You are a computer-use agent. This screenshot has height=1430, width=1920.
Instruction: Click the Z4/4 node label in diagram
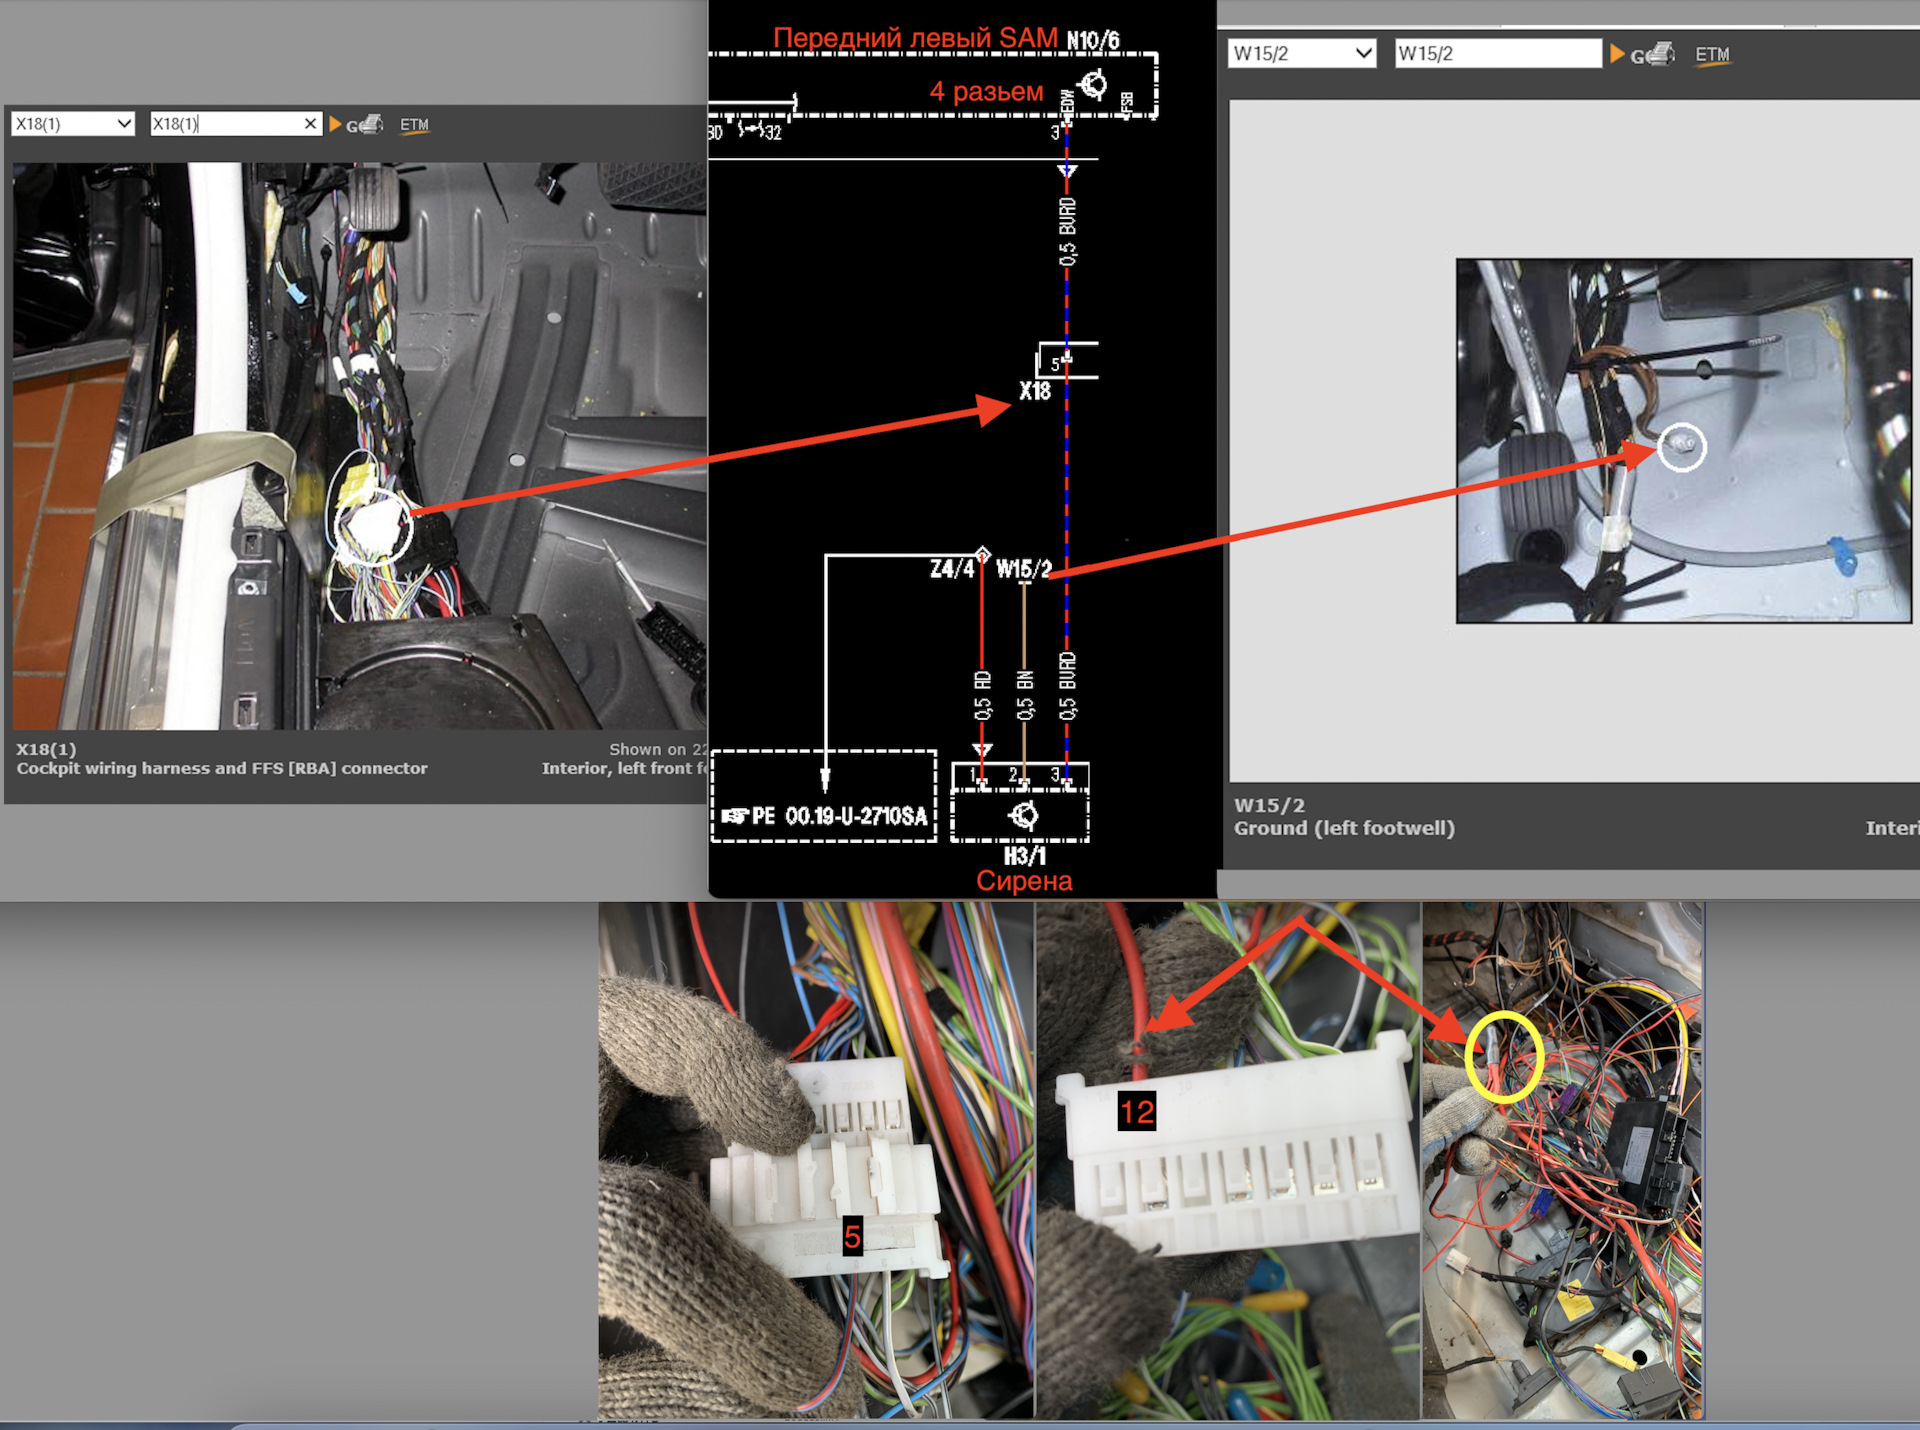[x=951, y=569]
